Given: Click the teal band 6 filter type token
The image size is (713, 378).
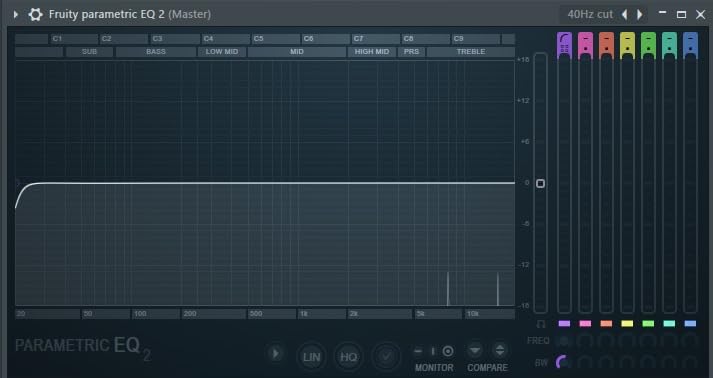Looking at the screenshot, I should [x=669, y=45].
